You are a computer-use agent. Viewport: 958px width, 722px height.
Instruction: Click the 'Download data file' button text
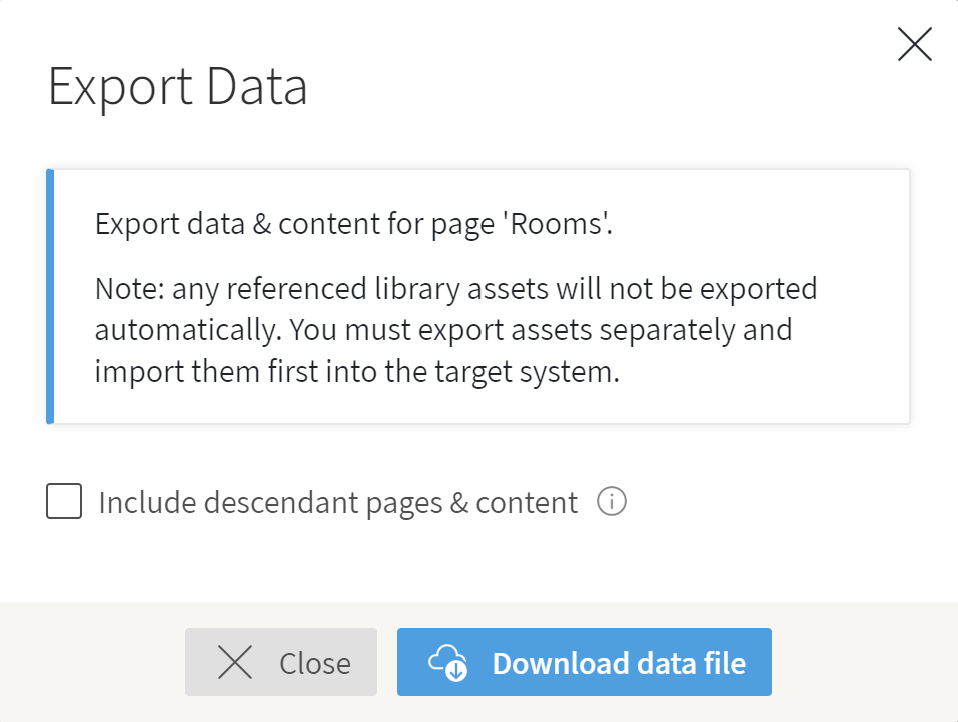620,663
